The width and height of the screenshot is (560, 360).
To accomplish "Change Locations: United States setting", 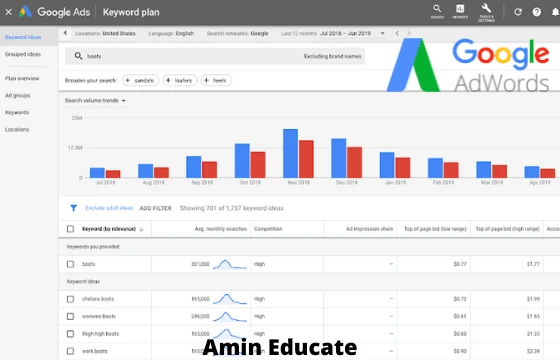I will click(x=105, y=33).
